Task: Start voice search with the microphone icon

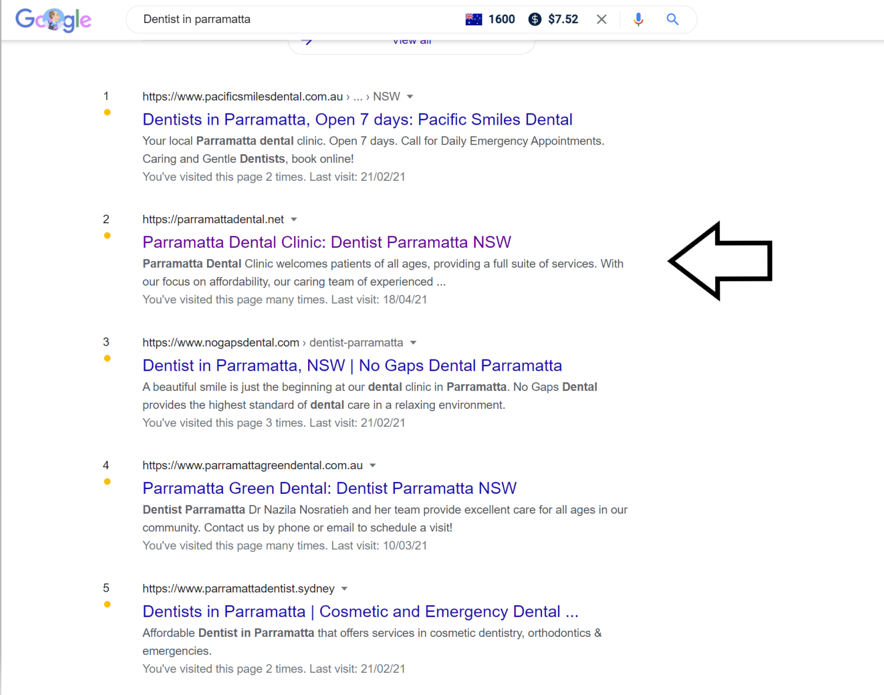Action: (638, 19)
